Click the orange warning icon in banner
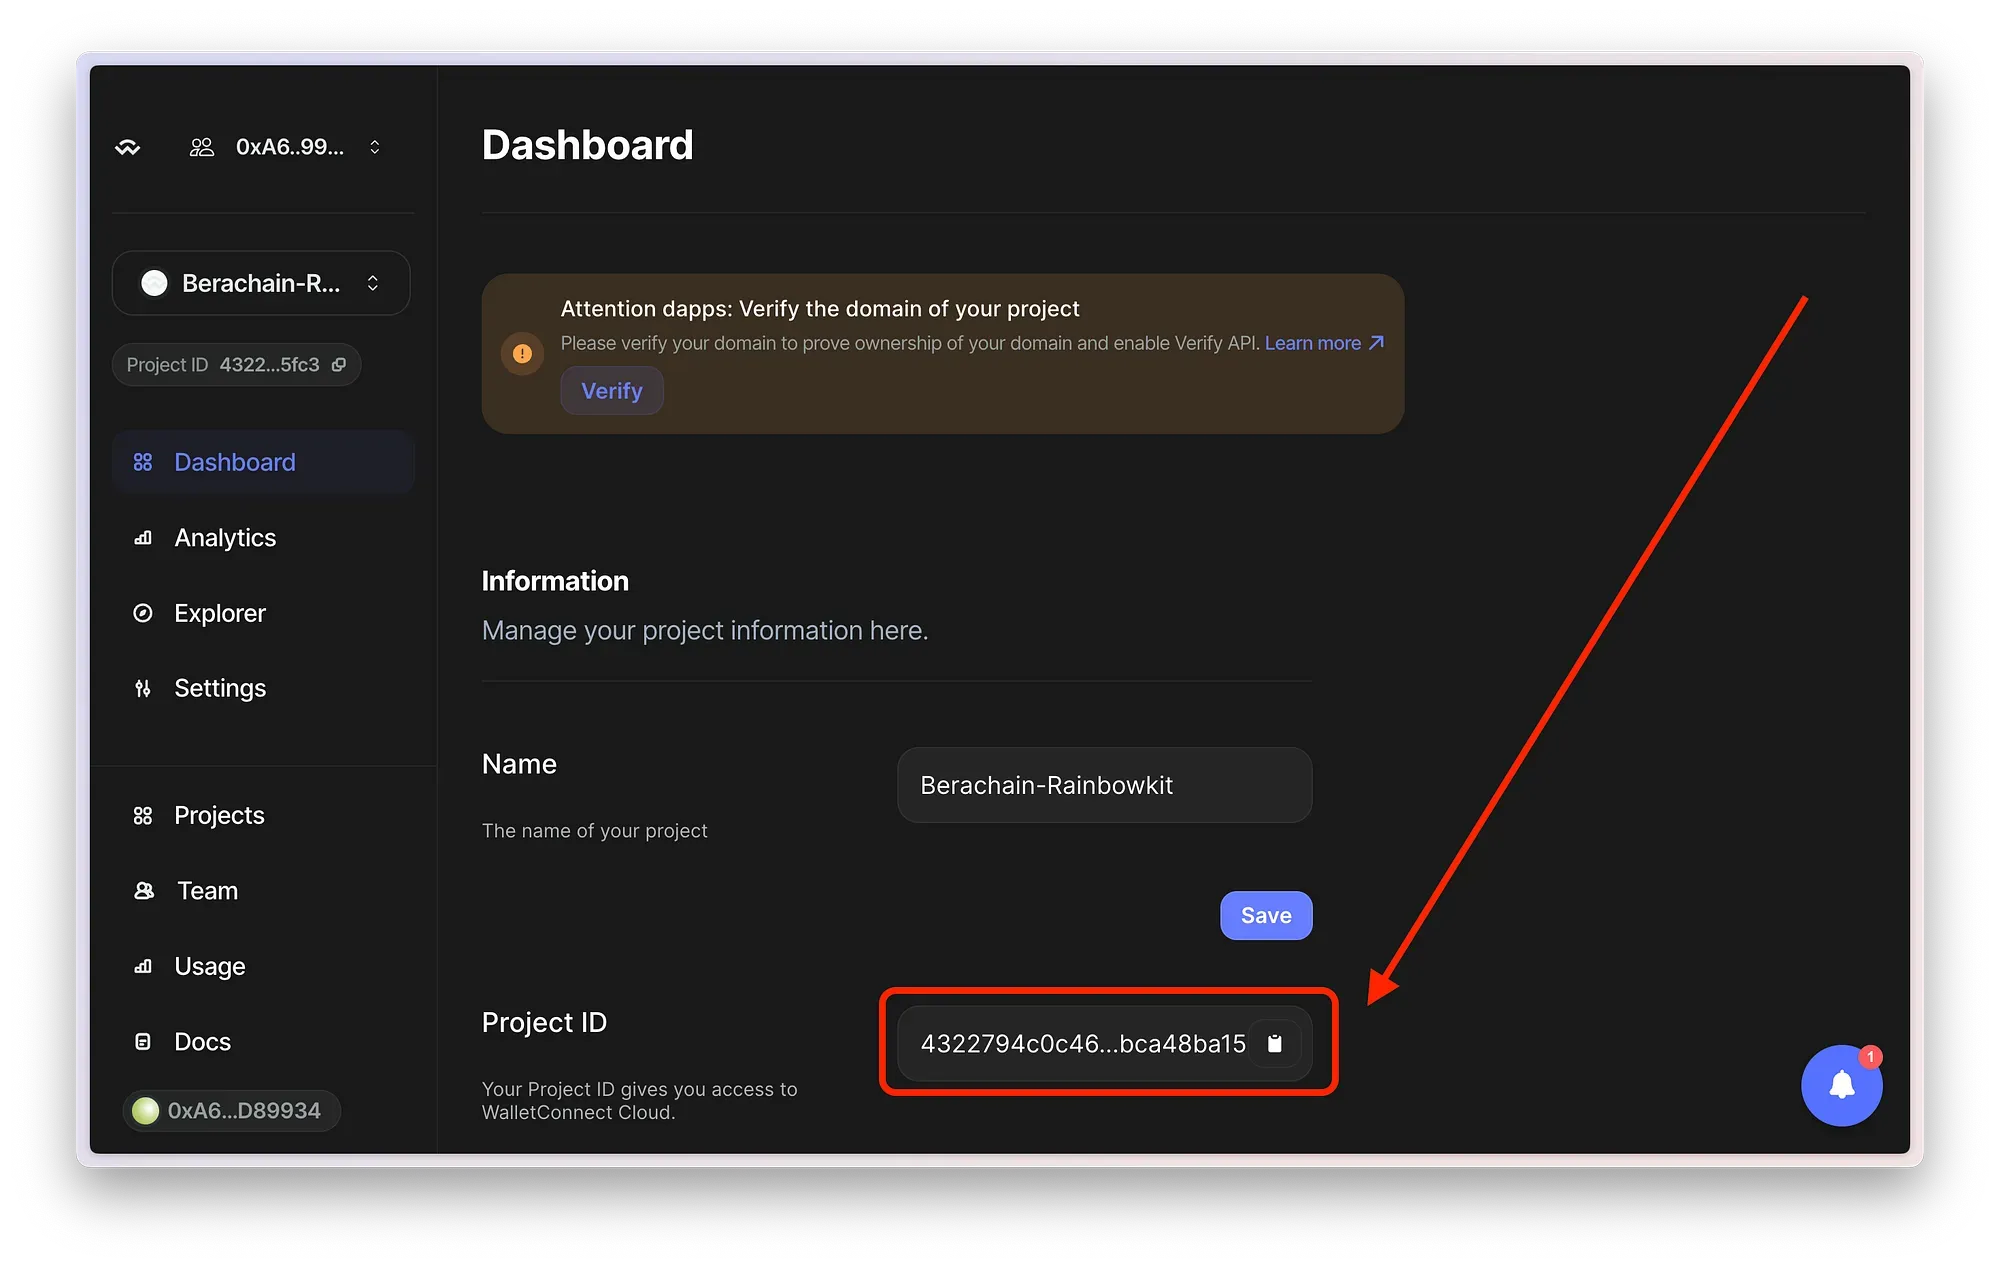2000x1268 pixels. (522, 354)
